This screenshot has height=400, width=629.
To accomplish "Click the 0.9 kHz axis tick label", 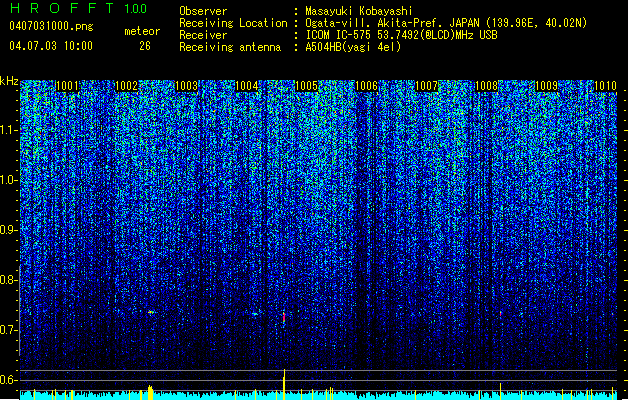I will pos(8,230).
